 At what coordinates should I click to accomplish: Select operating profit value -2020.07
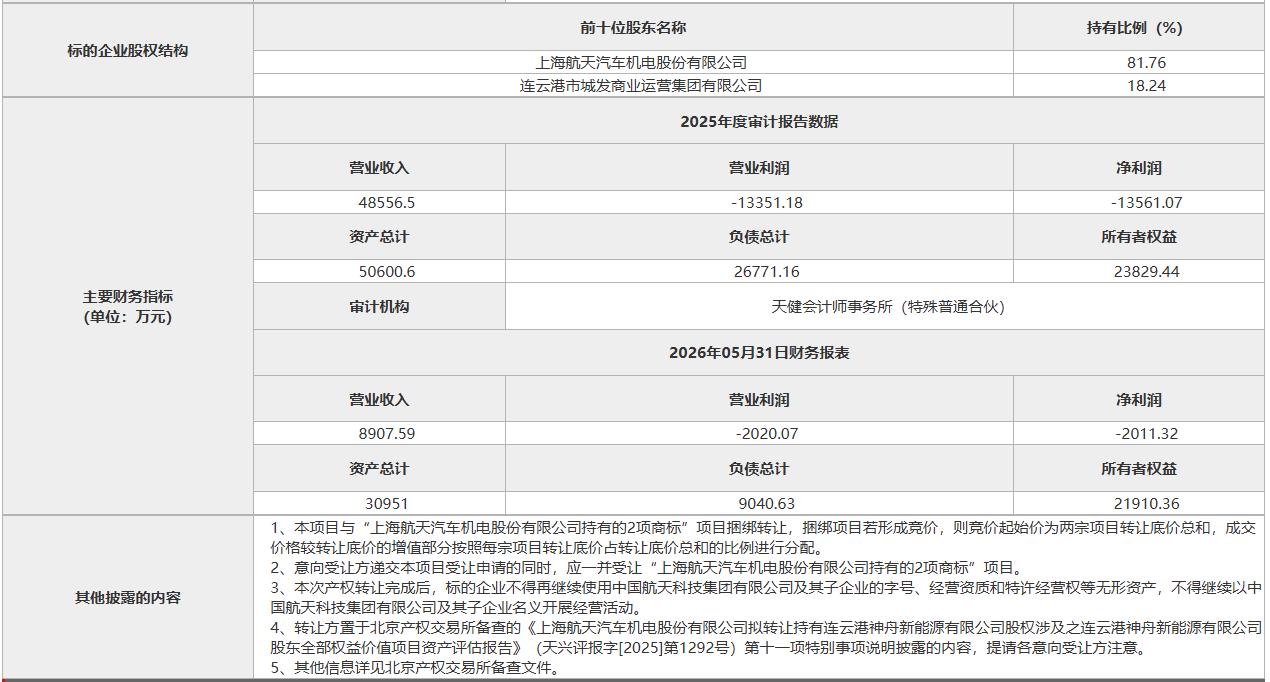(767, 434)
